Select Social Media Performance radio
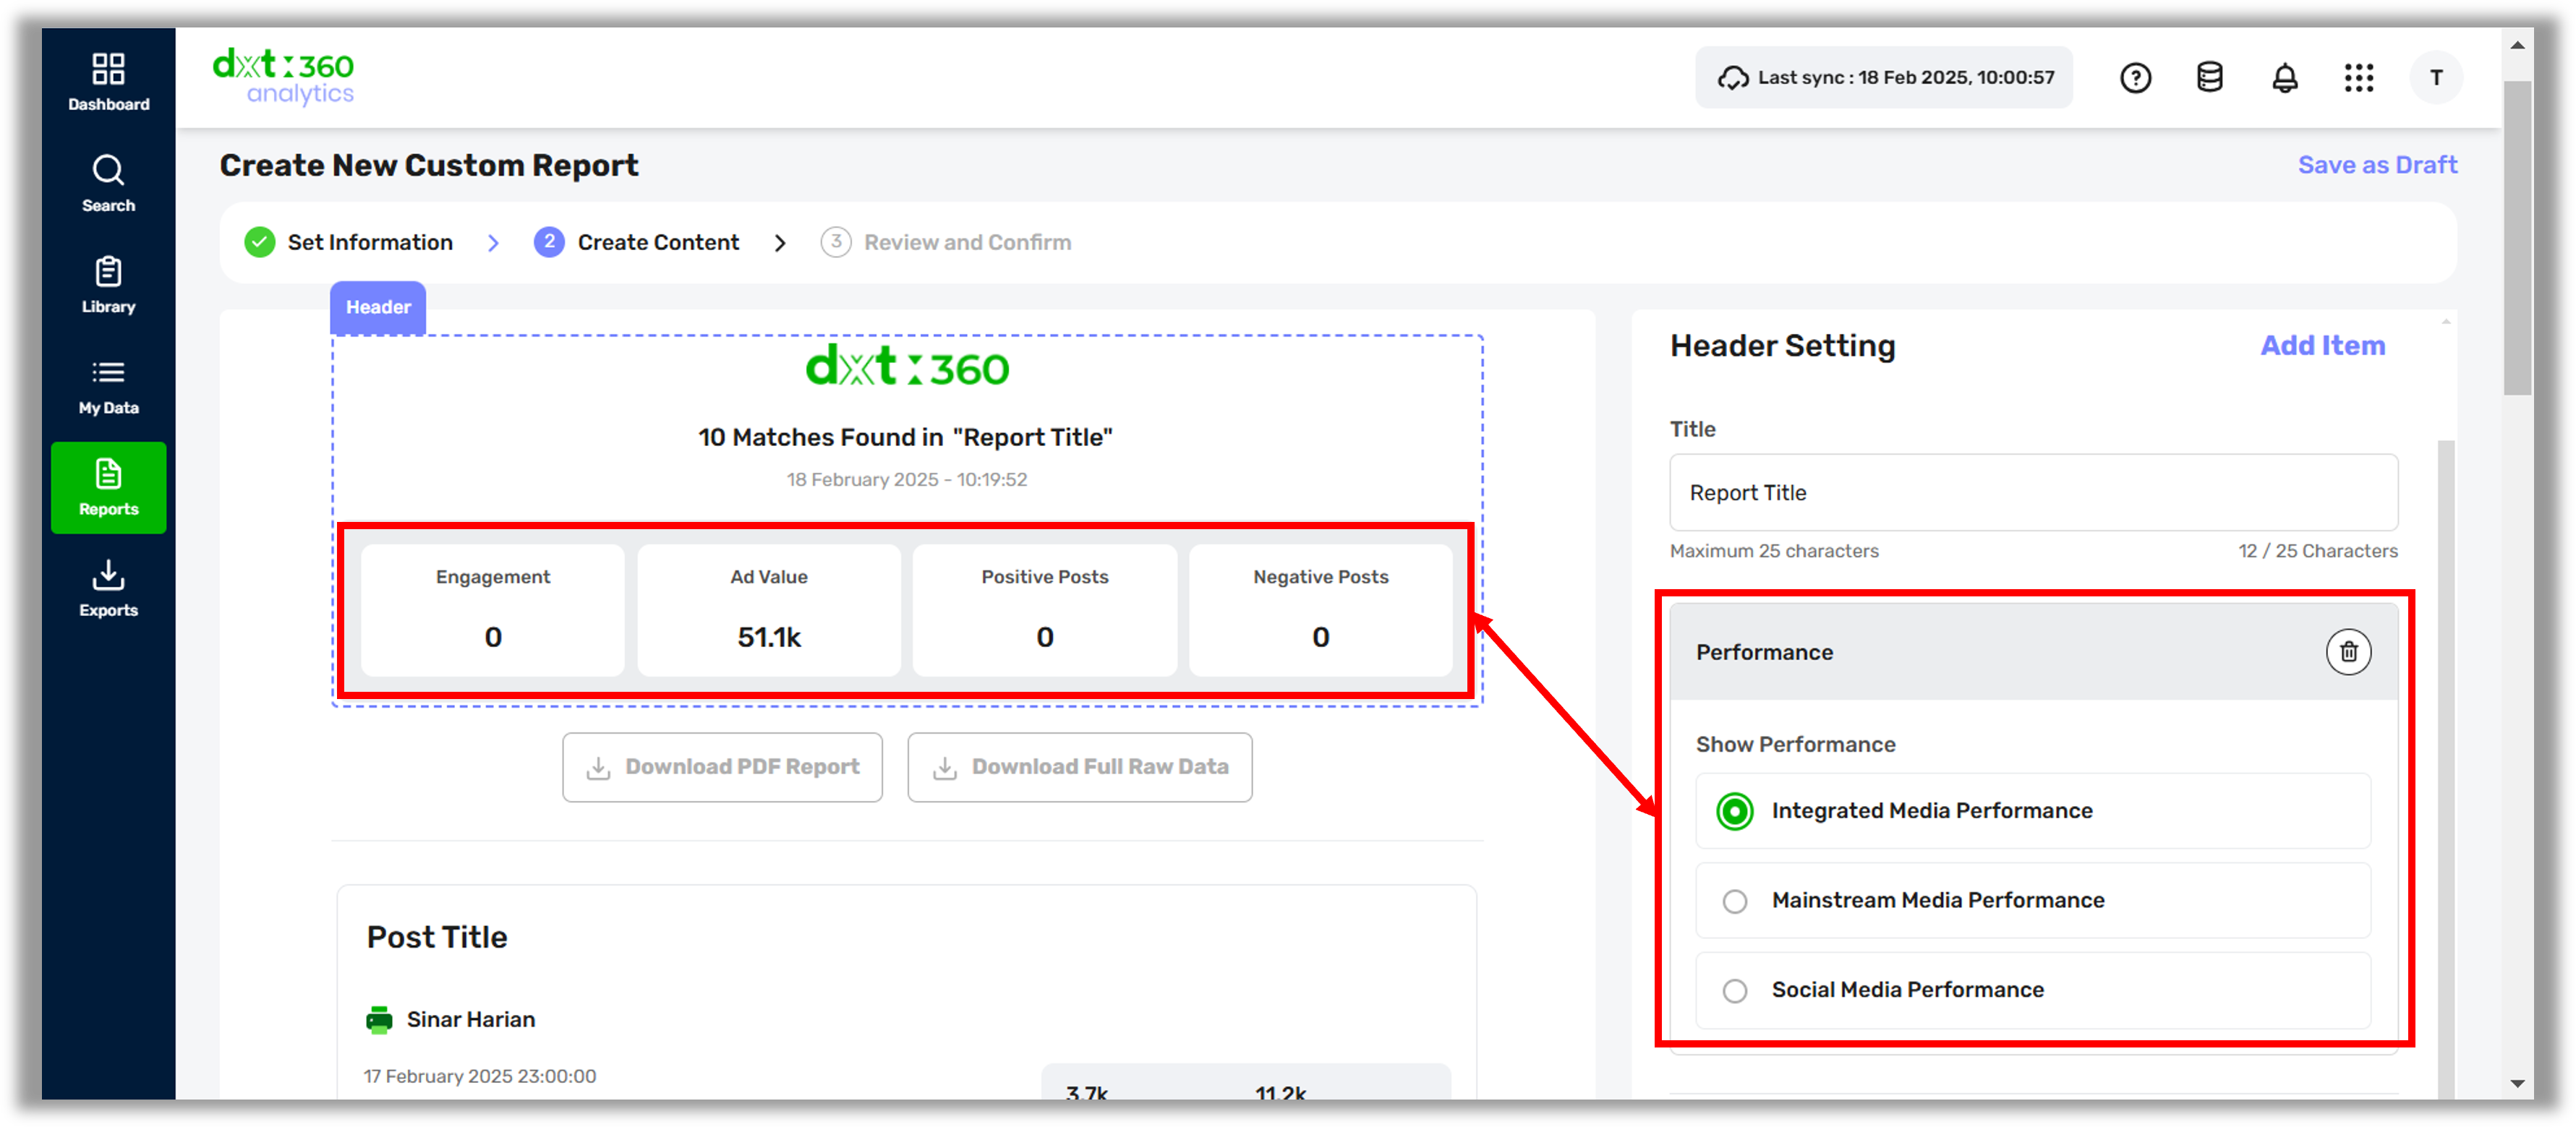Screen dimensions: 2576x1127 pos(1735,990)
